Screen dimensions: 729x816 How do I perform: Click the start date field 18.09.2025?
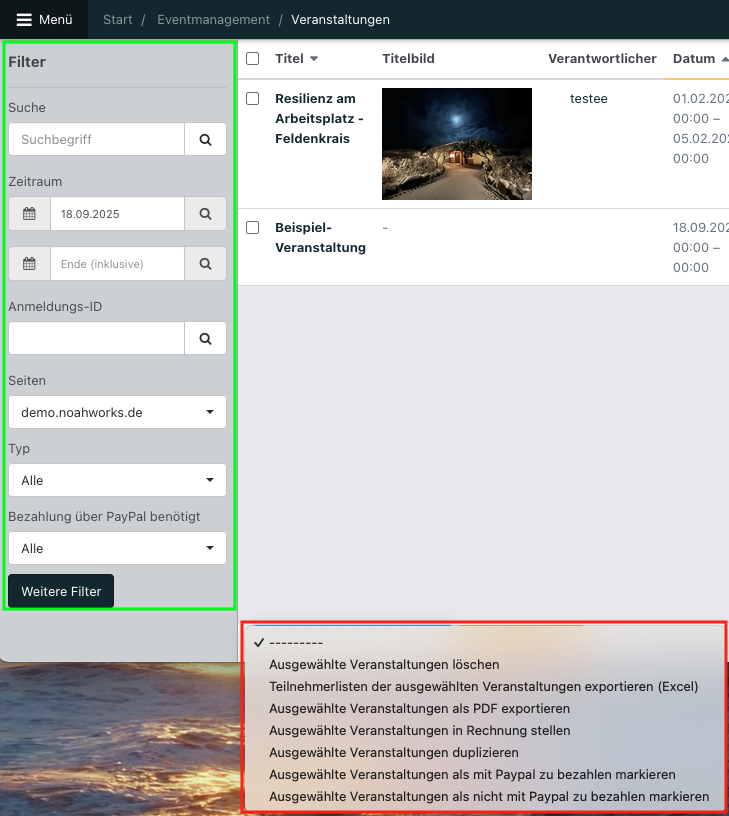point(118,214)
